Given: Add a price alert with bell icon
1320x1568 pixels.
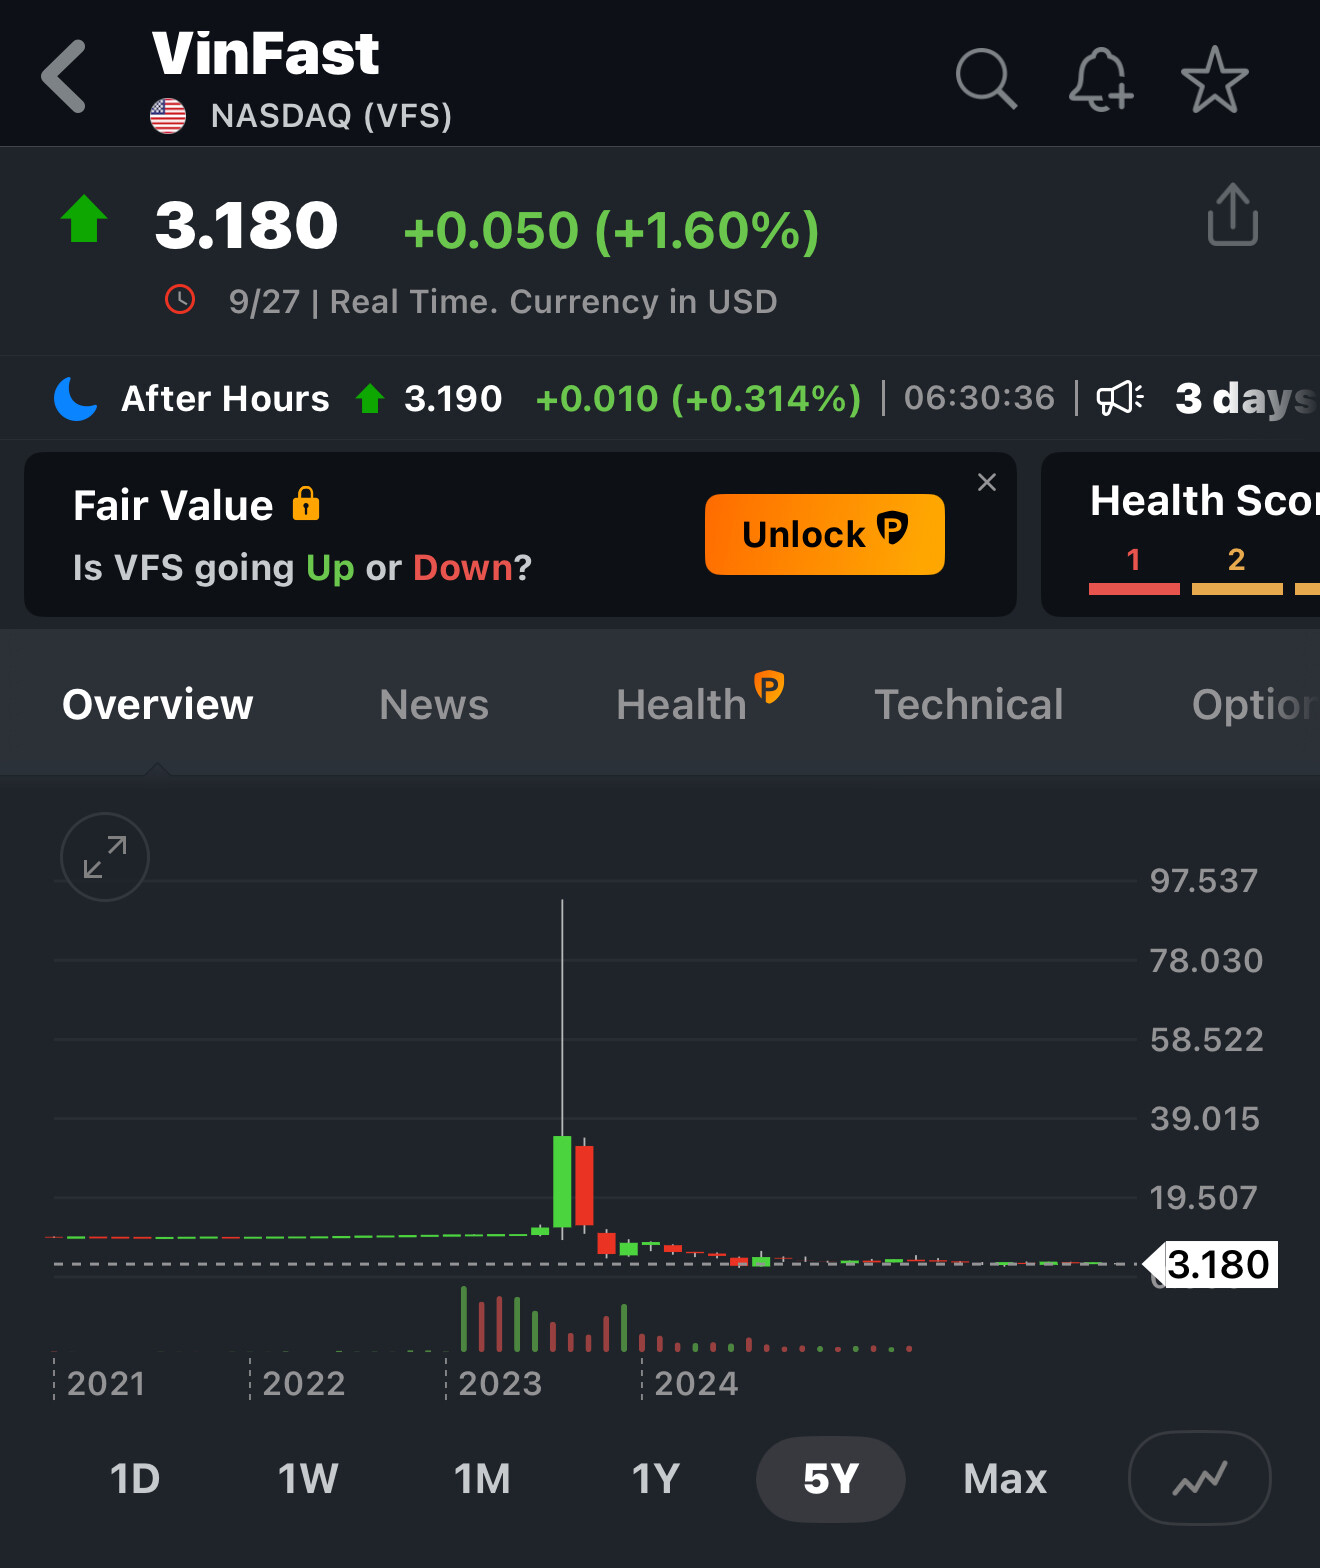Looking at the screenshot, I should 1100,78.
